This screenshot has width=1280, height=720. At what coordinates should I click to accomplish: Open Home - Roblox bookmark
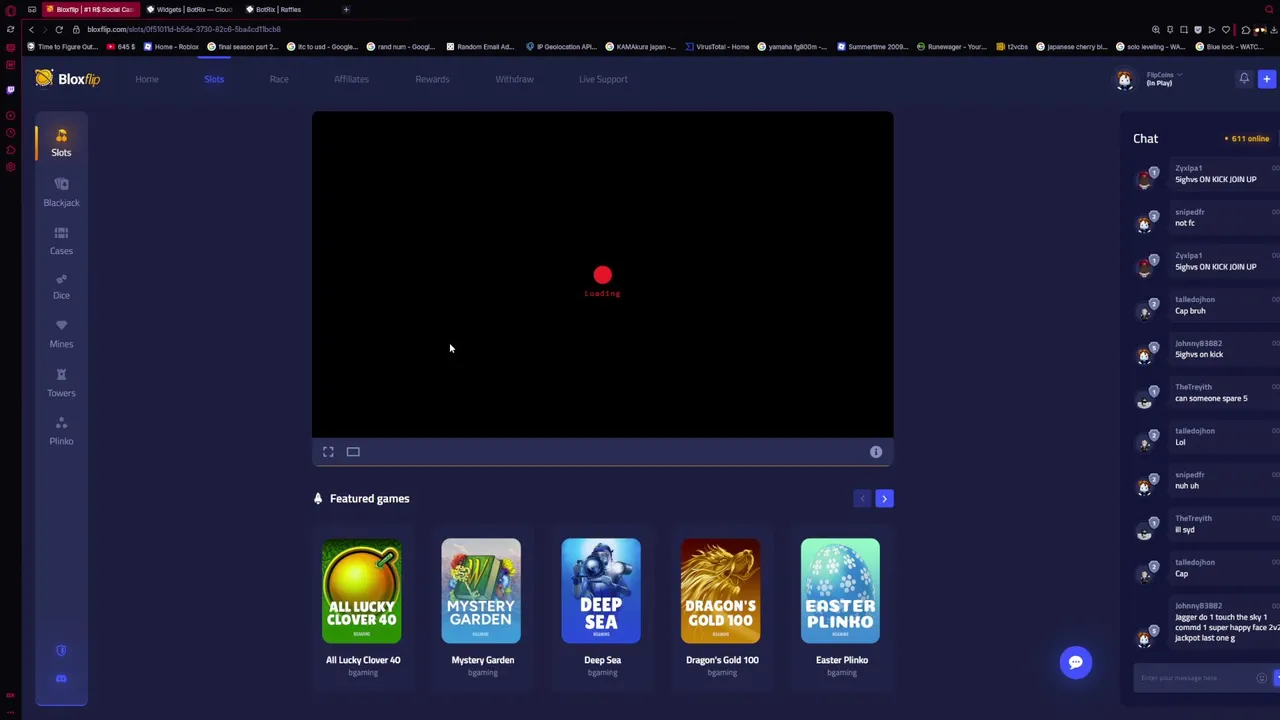tap(171, 47)
